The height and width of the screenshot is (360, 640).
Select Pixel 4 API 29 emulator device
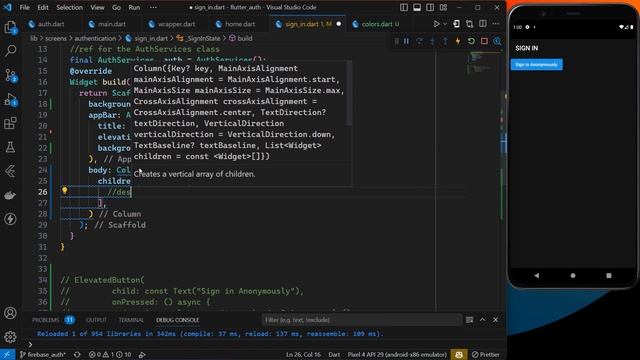397,354
